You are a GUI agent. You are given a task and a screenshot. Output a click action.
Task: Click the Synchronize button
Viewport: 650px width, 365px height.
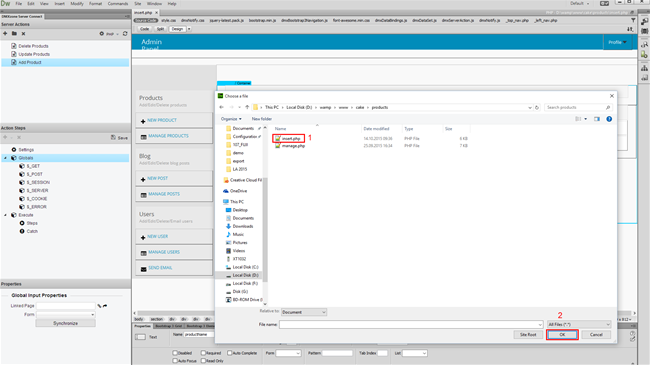click(x=65, y=323)
